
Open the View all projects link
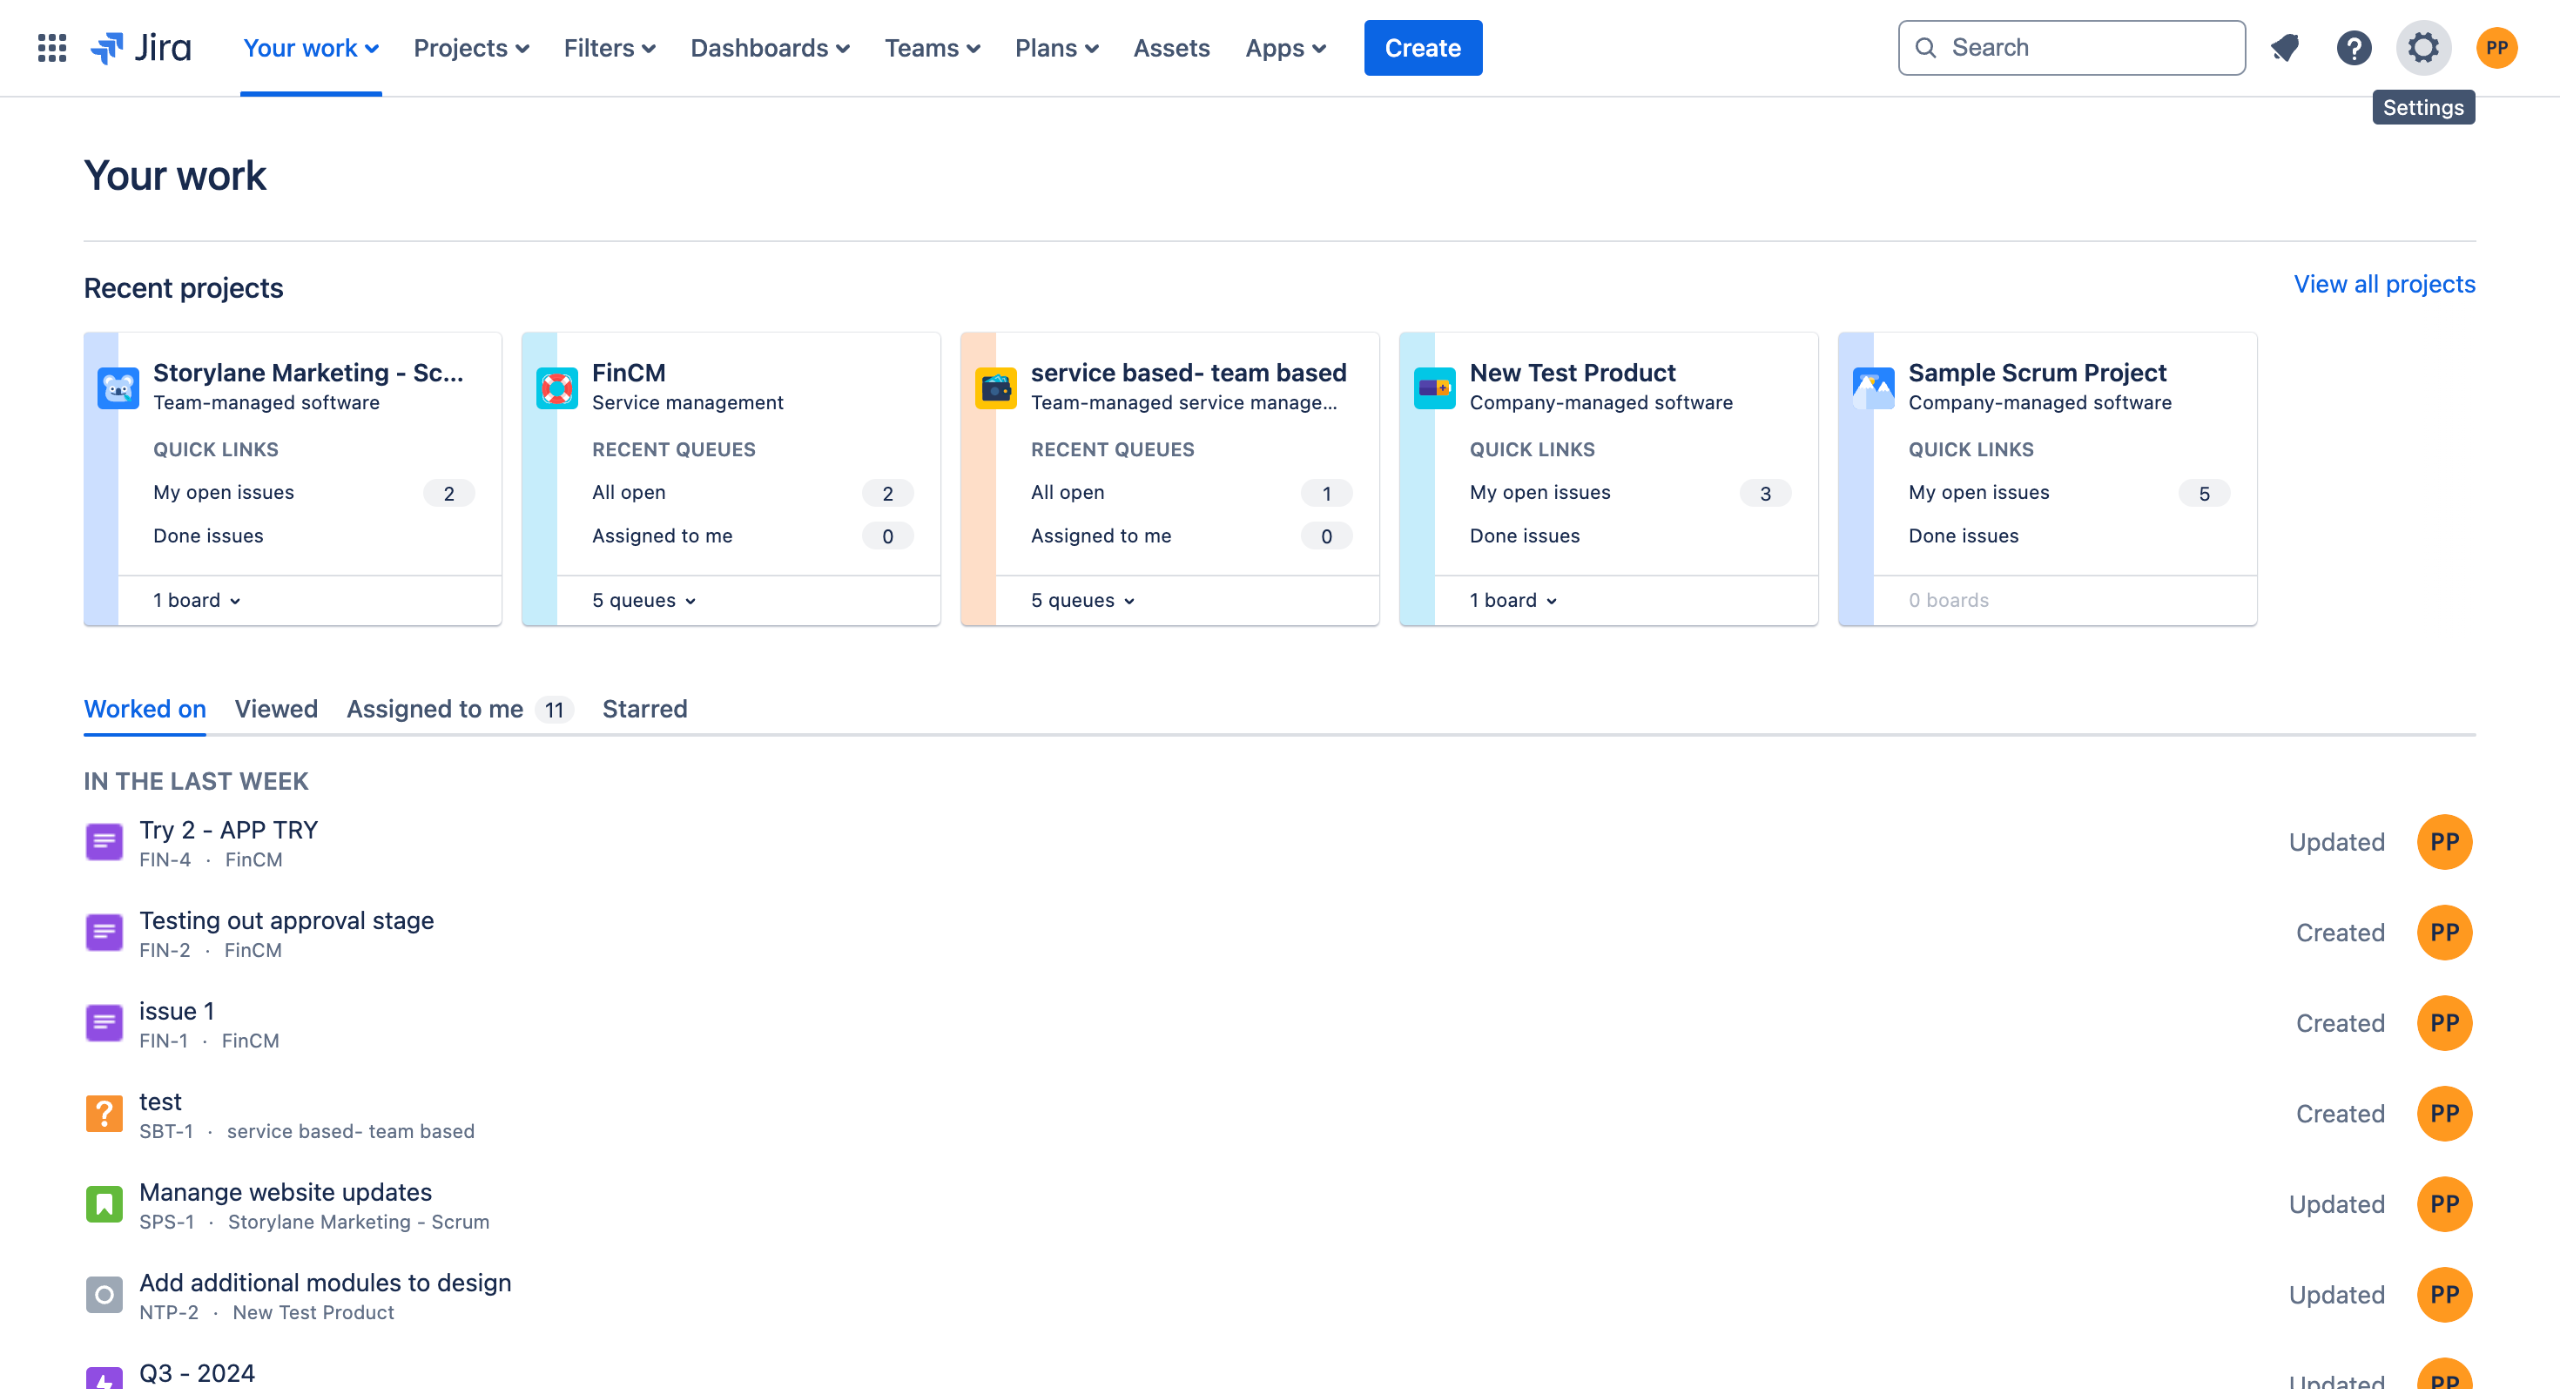(x=2384, y=284)
